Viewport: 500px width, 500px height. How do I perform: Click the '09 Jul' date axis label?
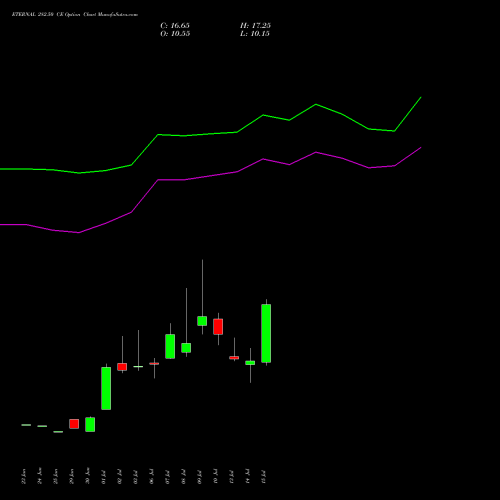click(200, 477)
